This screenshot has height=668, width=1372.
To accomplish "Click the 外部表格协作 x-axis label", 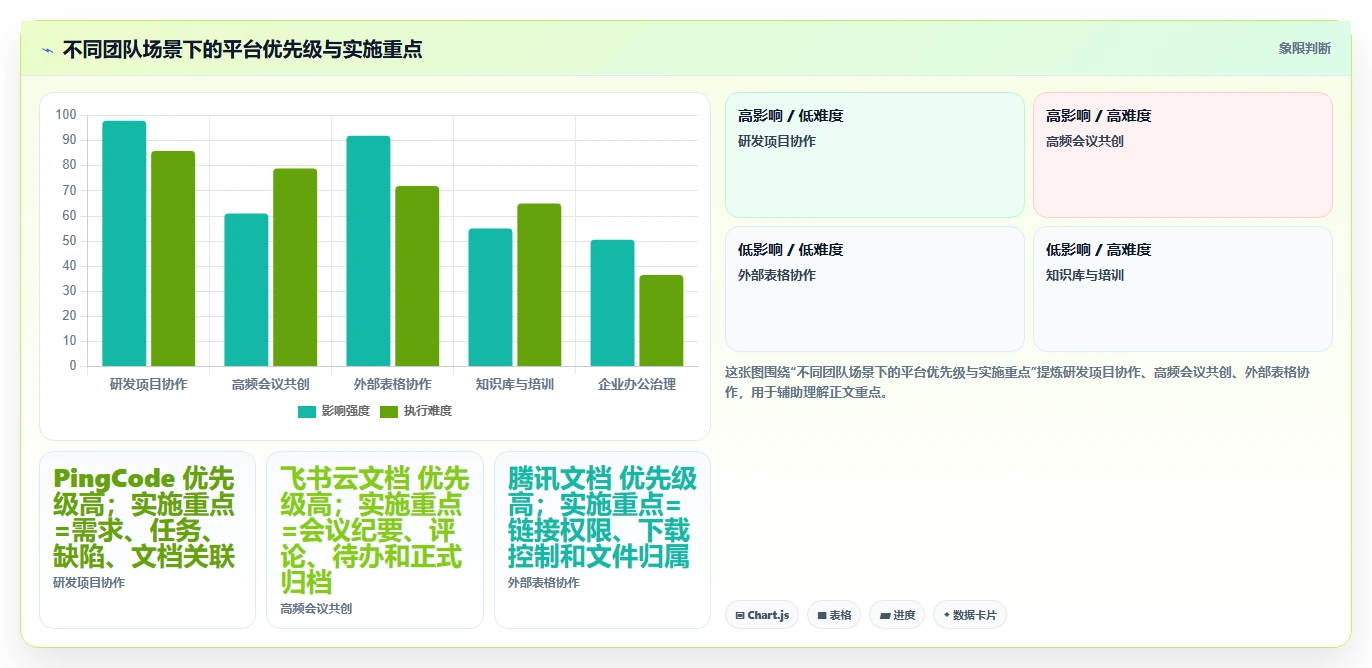I will coord(392,384).
